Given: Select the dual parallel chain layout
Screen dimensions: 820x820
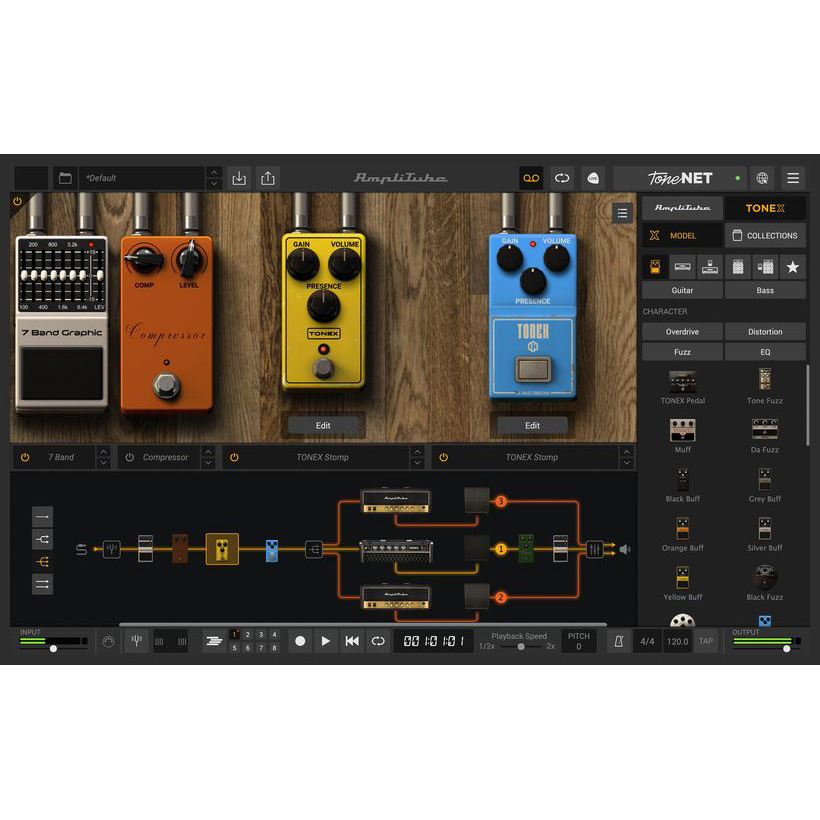Looking at the screenshot, I should 42,584.
